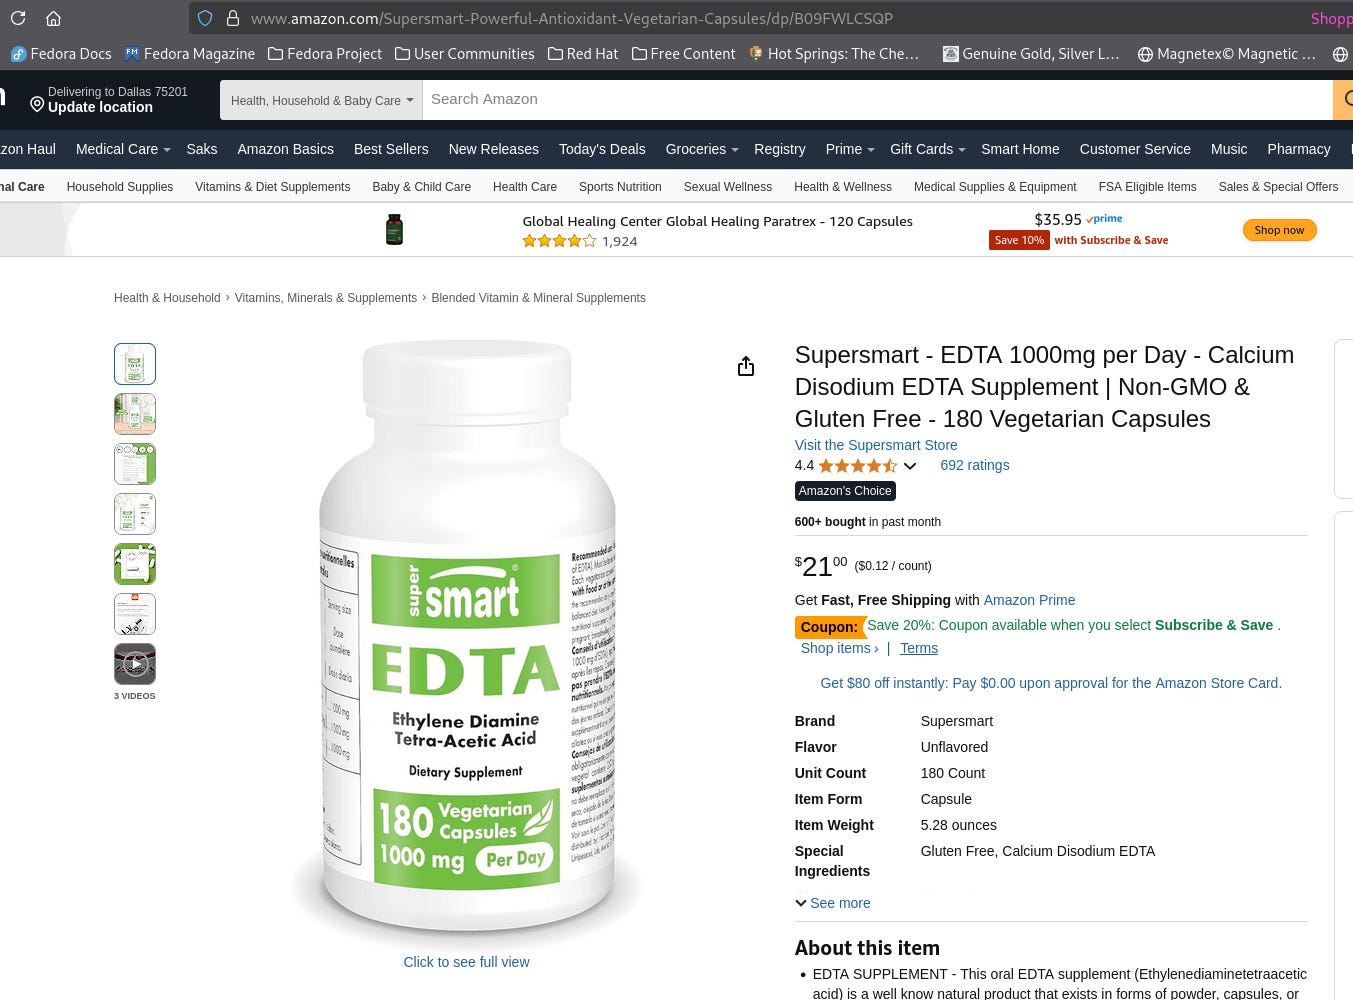Image resolution: width=1353 pixels, height=1000 pixels.
Task: Open Today's Deals in the navigation bar
Action: tap(602, 149)
